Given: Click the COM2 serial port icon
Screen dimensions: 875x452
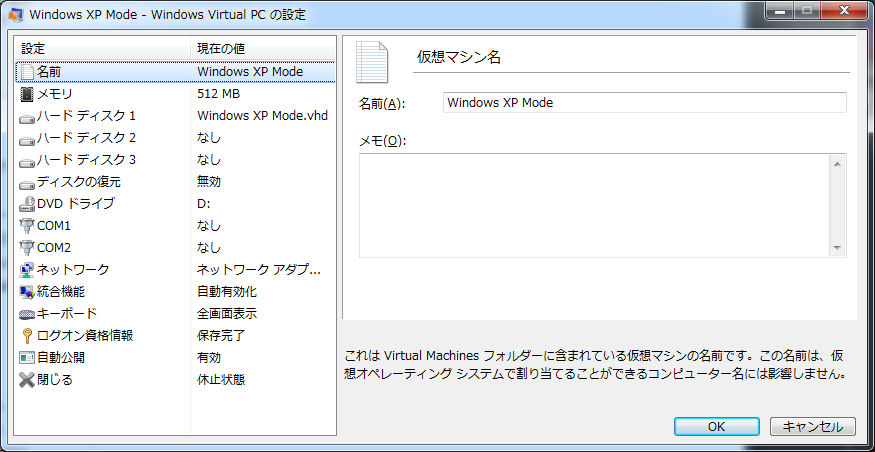Looking at the screenshot, I should click(x=27, y=248).
